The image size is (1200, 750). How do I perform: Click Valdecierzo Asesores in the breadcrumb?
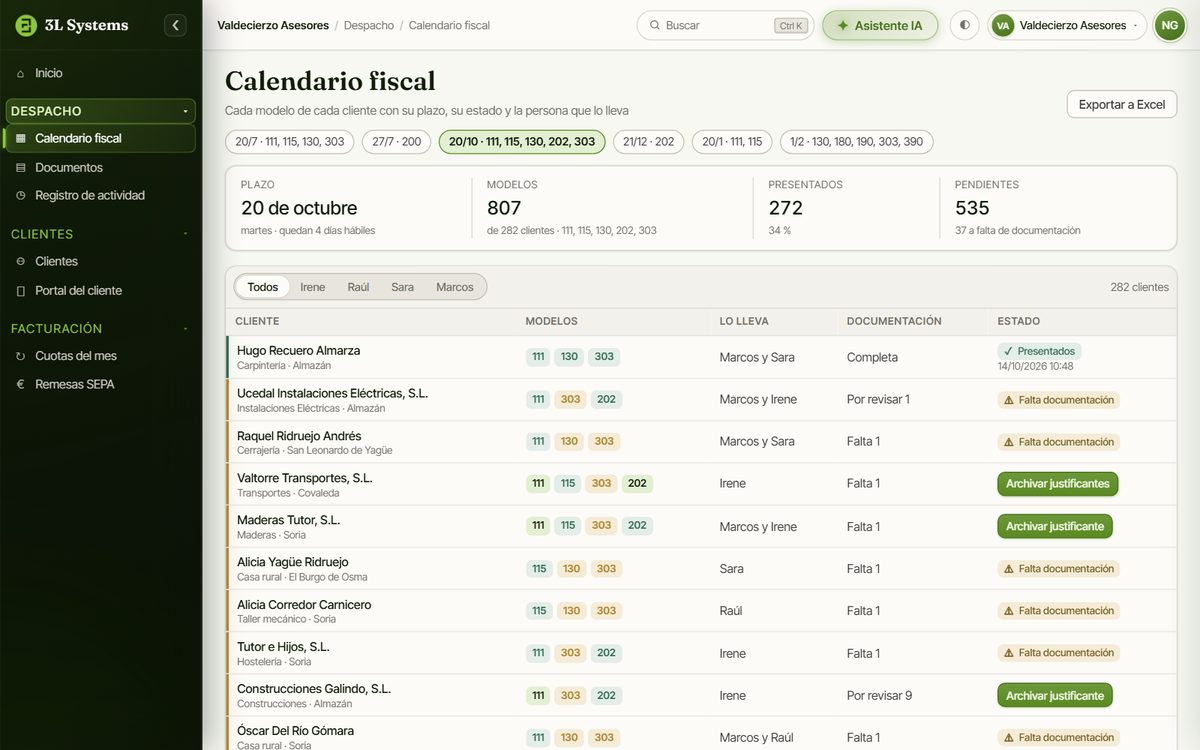click(273, 25)
